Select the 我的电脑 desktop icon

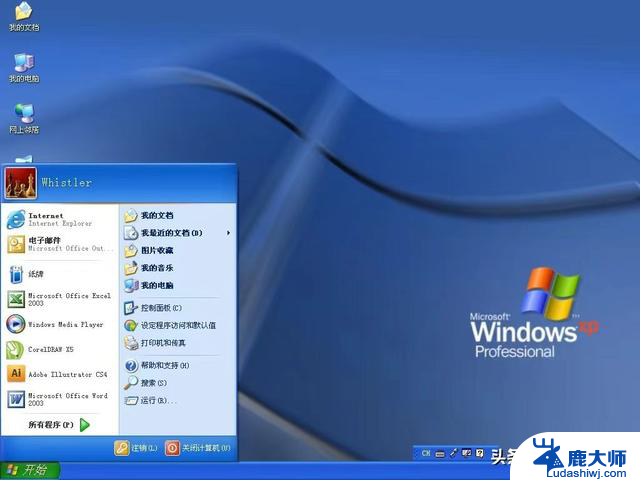pos(24,68)
